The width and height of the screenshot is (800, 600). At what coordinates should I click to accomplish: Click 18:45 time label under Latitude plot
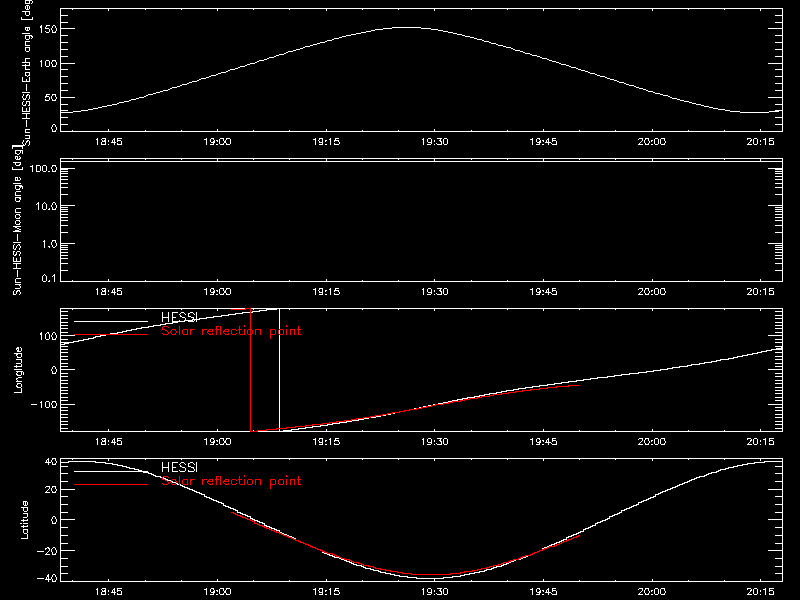[109, 592]
